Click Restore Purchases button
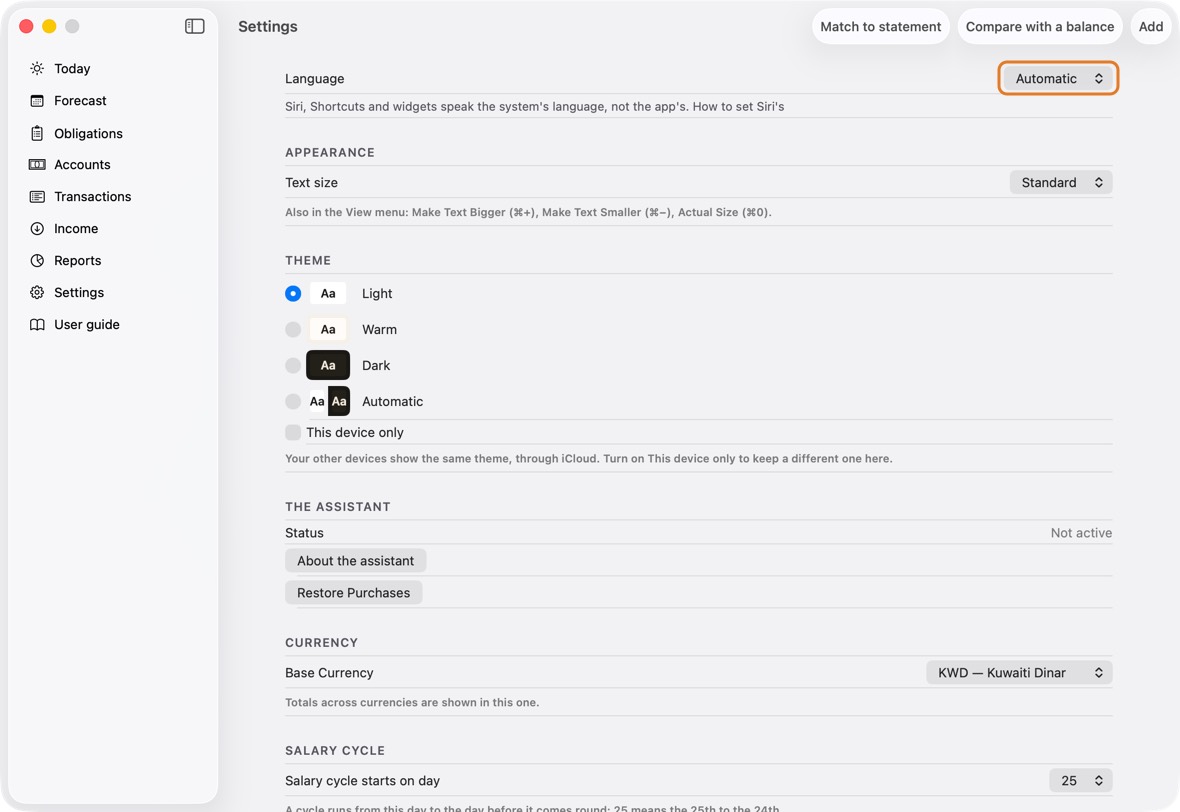Image resolution: width=1180 pixels, height=812 pixels. click(x=354, y=593)
